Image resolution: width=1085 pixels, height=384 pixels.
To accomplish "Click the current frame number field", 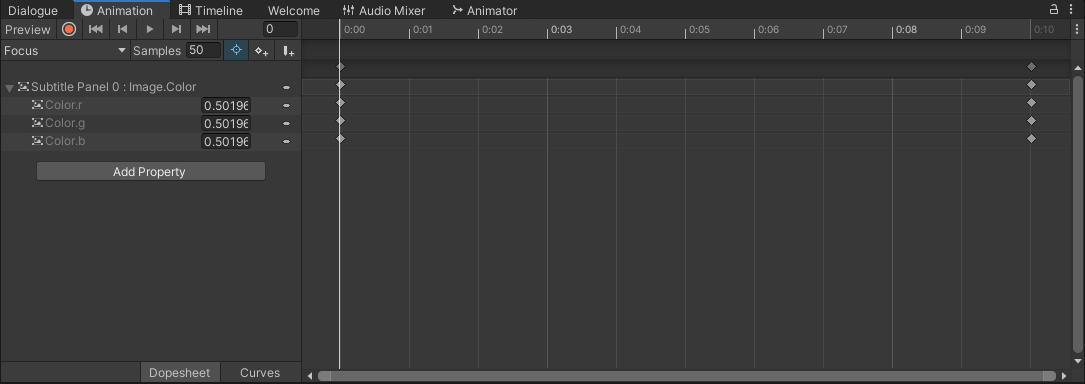I will 280,29.
